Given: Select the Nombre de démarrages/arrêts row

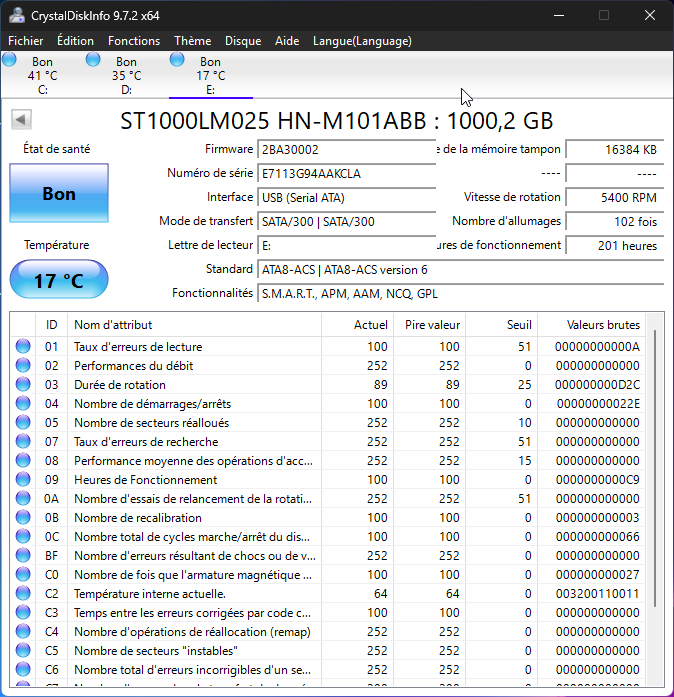Looking at the screenshot, I should coord(328,404).
